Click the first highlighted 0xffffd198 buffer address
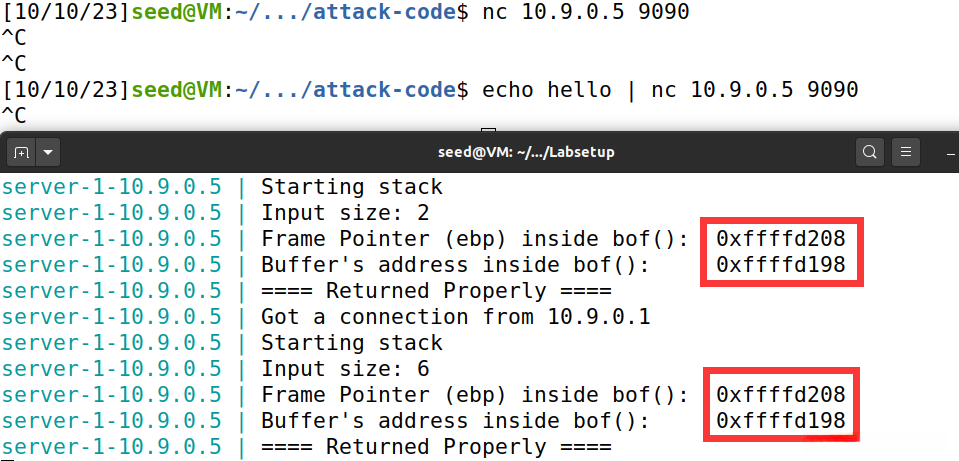The width and height of the screenshot is (959, 461). coord(781,265)
